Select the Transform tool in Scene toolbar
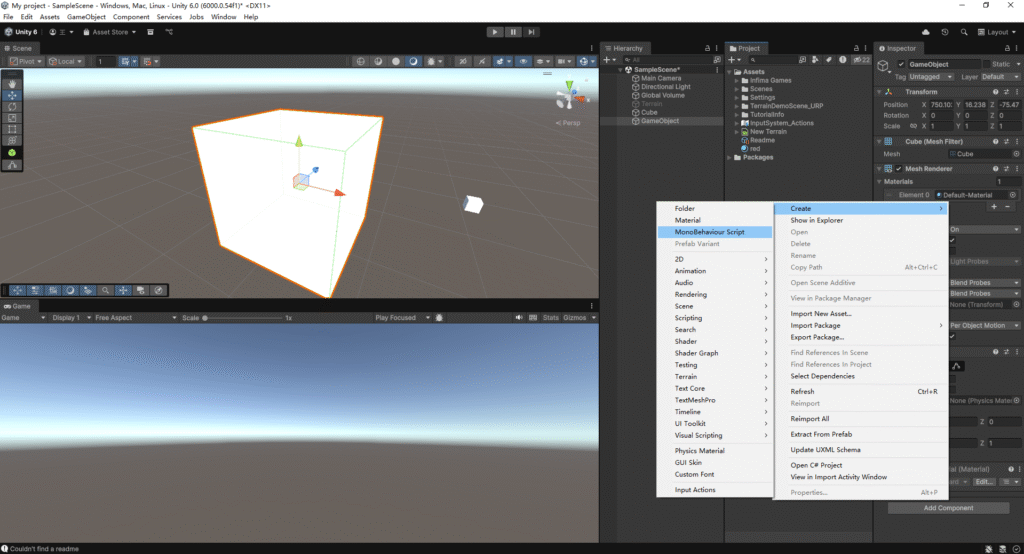 pyautogui.click(x=12, y=140)
